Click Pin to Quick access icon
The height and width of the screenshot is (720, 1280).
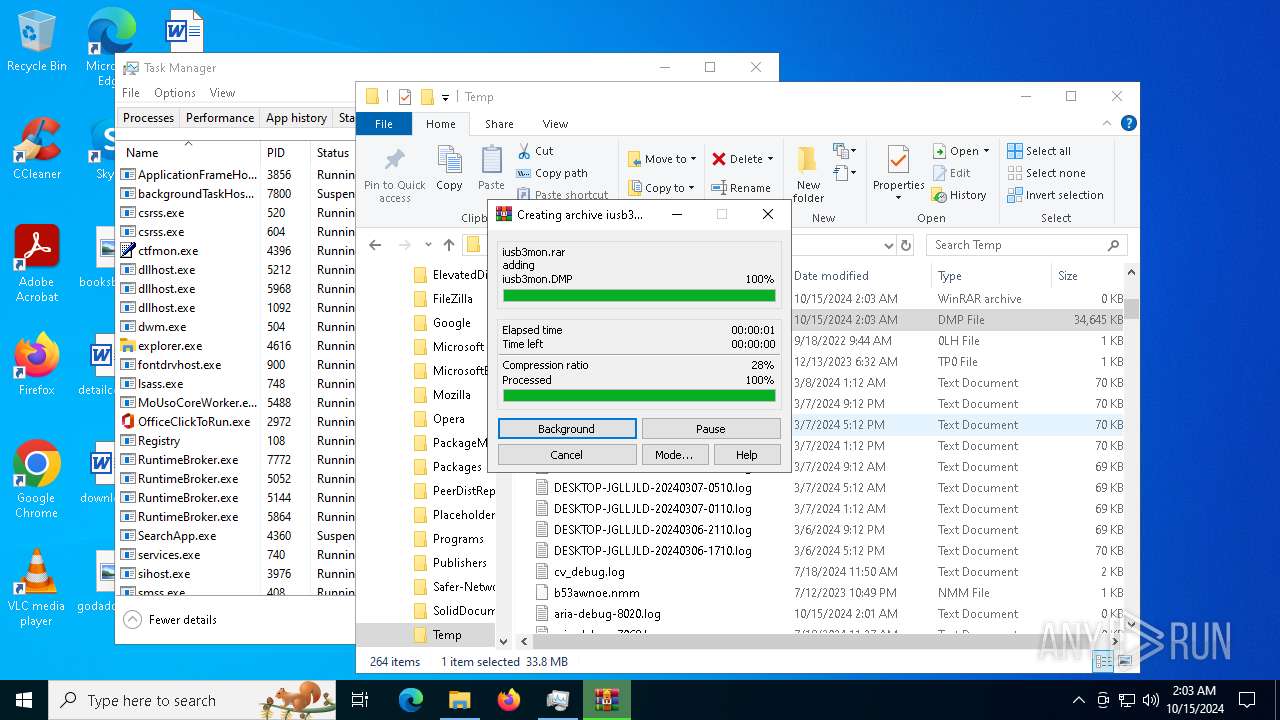[395, 175]
